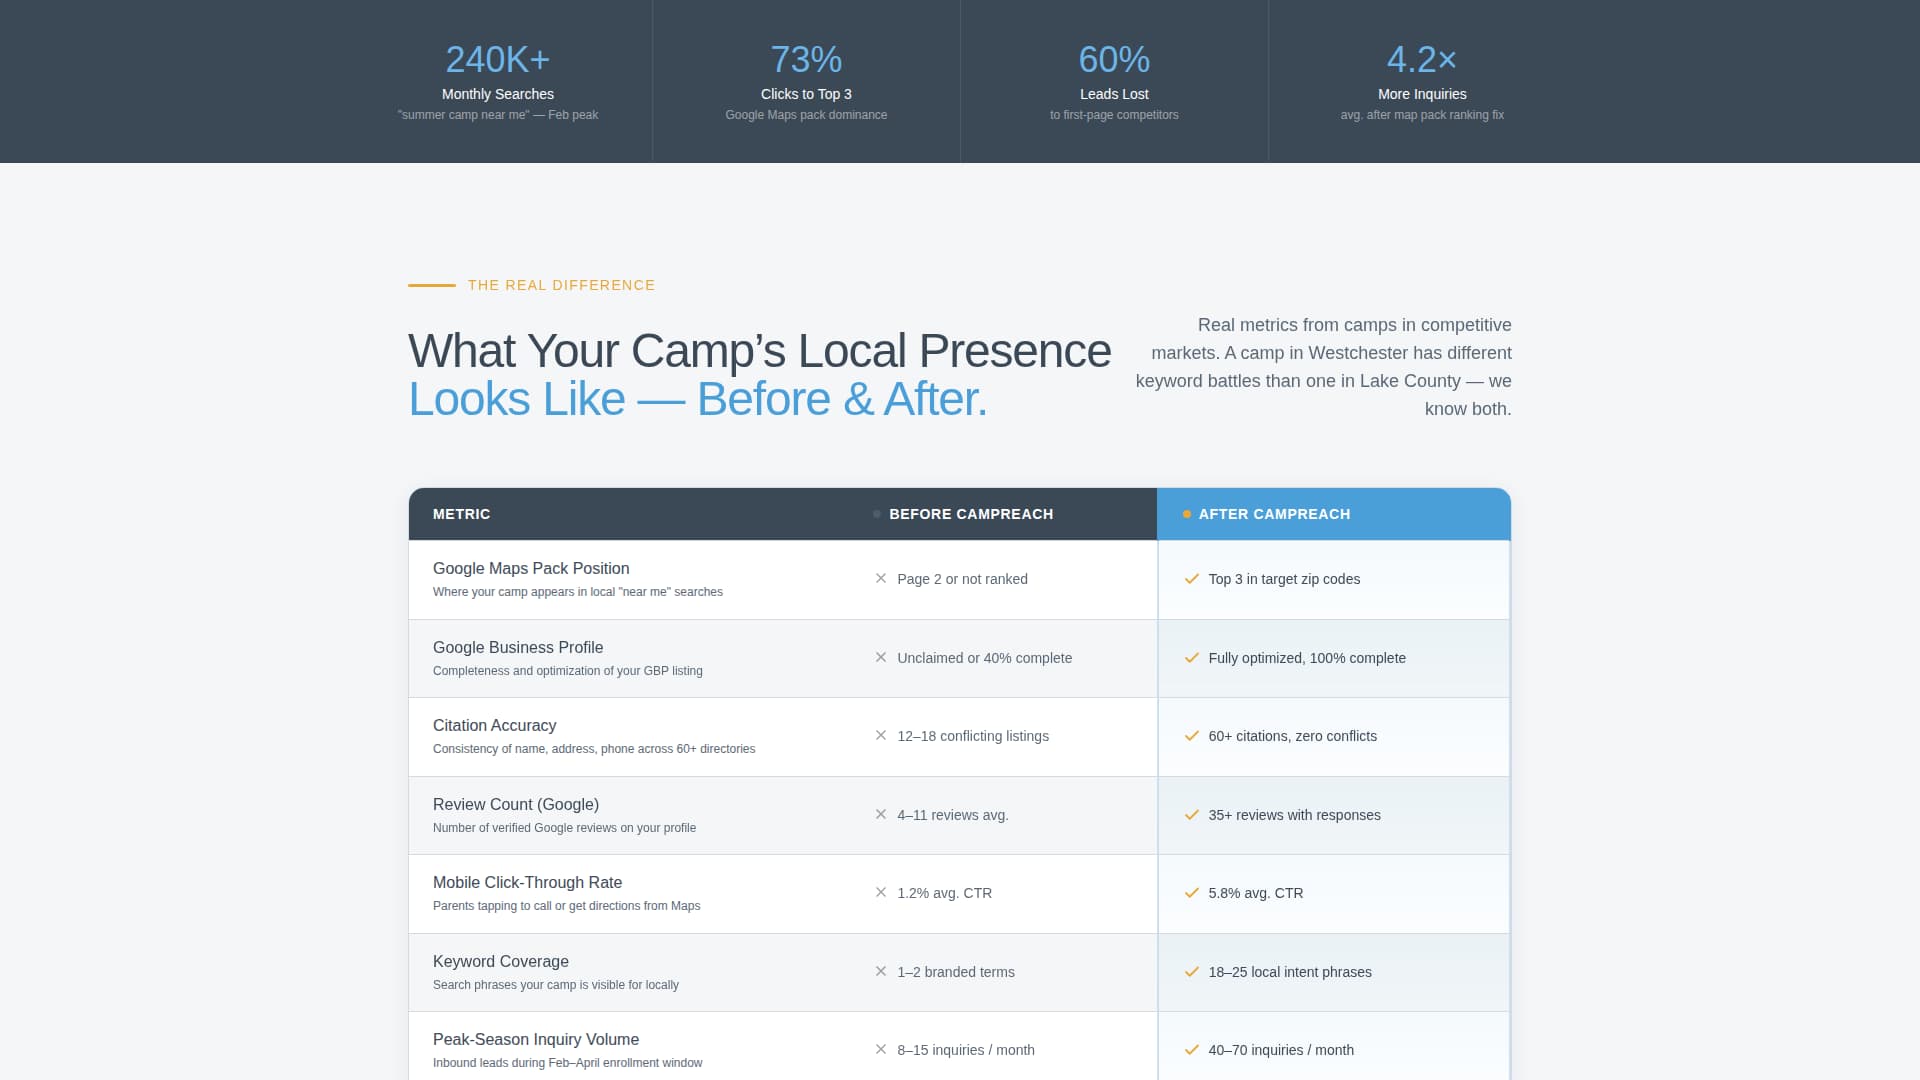This screenshot has height=1080, width=1920.
Task: Click the 73% Clicks to Top 3 figure
Action: coord(806,60)
